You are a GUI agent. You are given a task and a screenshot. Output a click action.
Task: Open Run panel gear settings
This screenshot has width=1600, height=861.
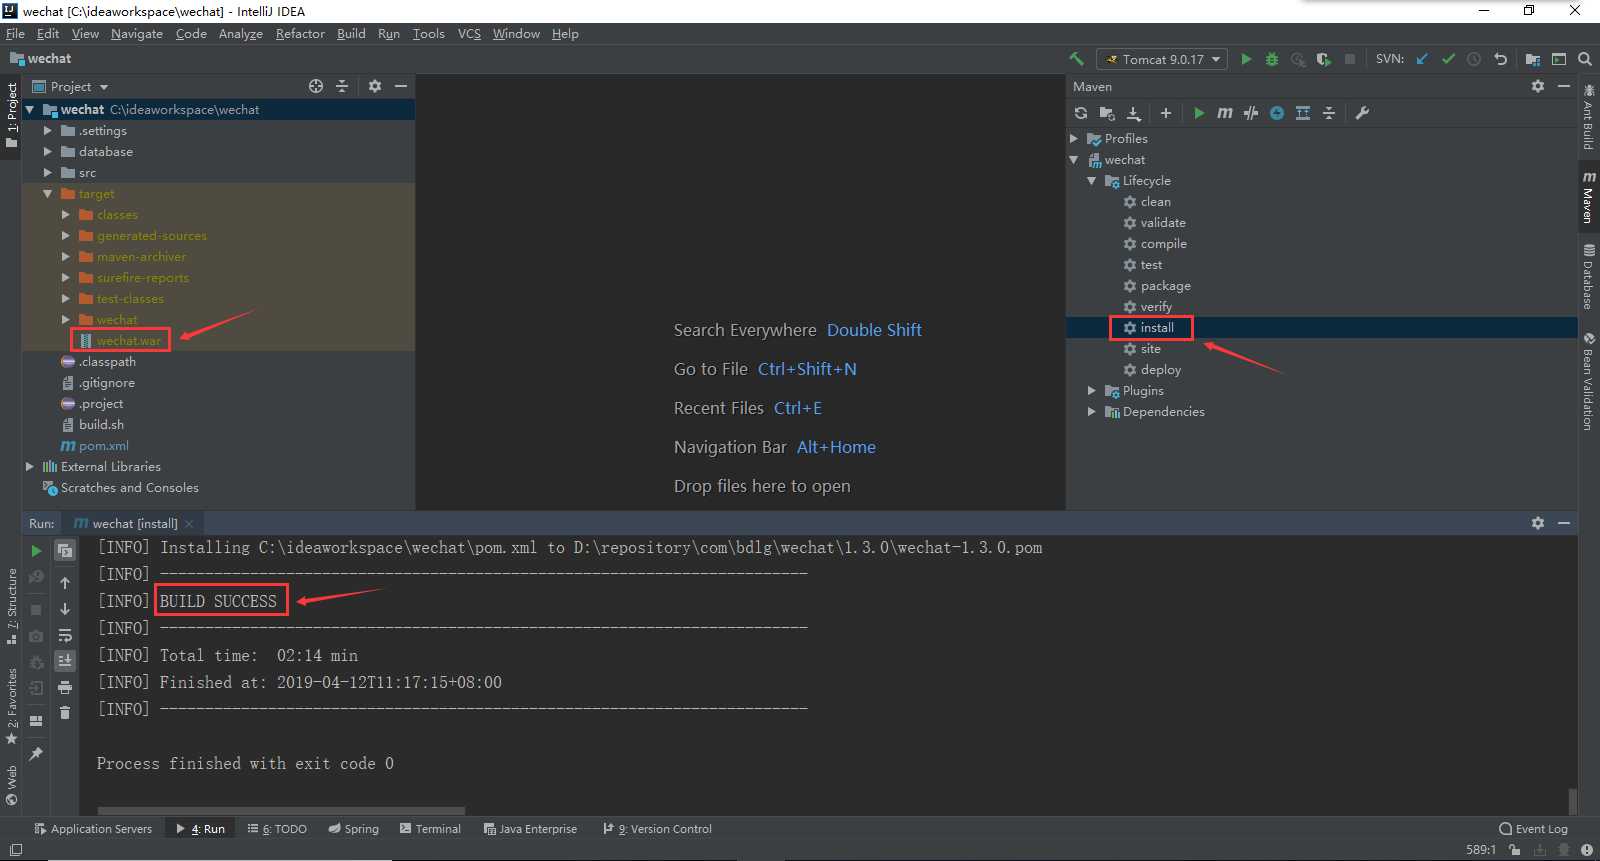(1538, 523)
